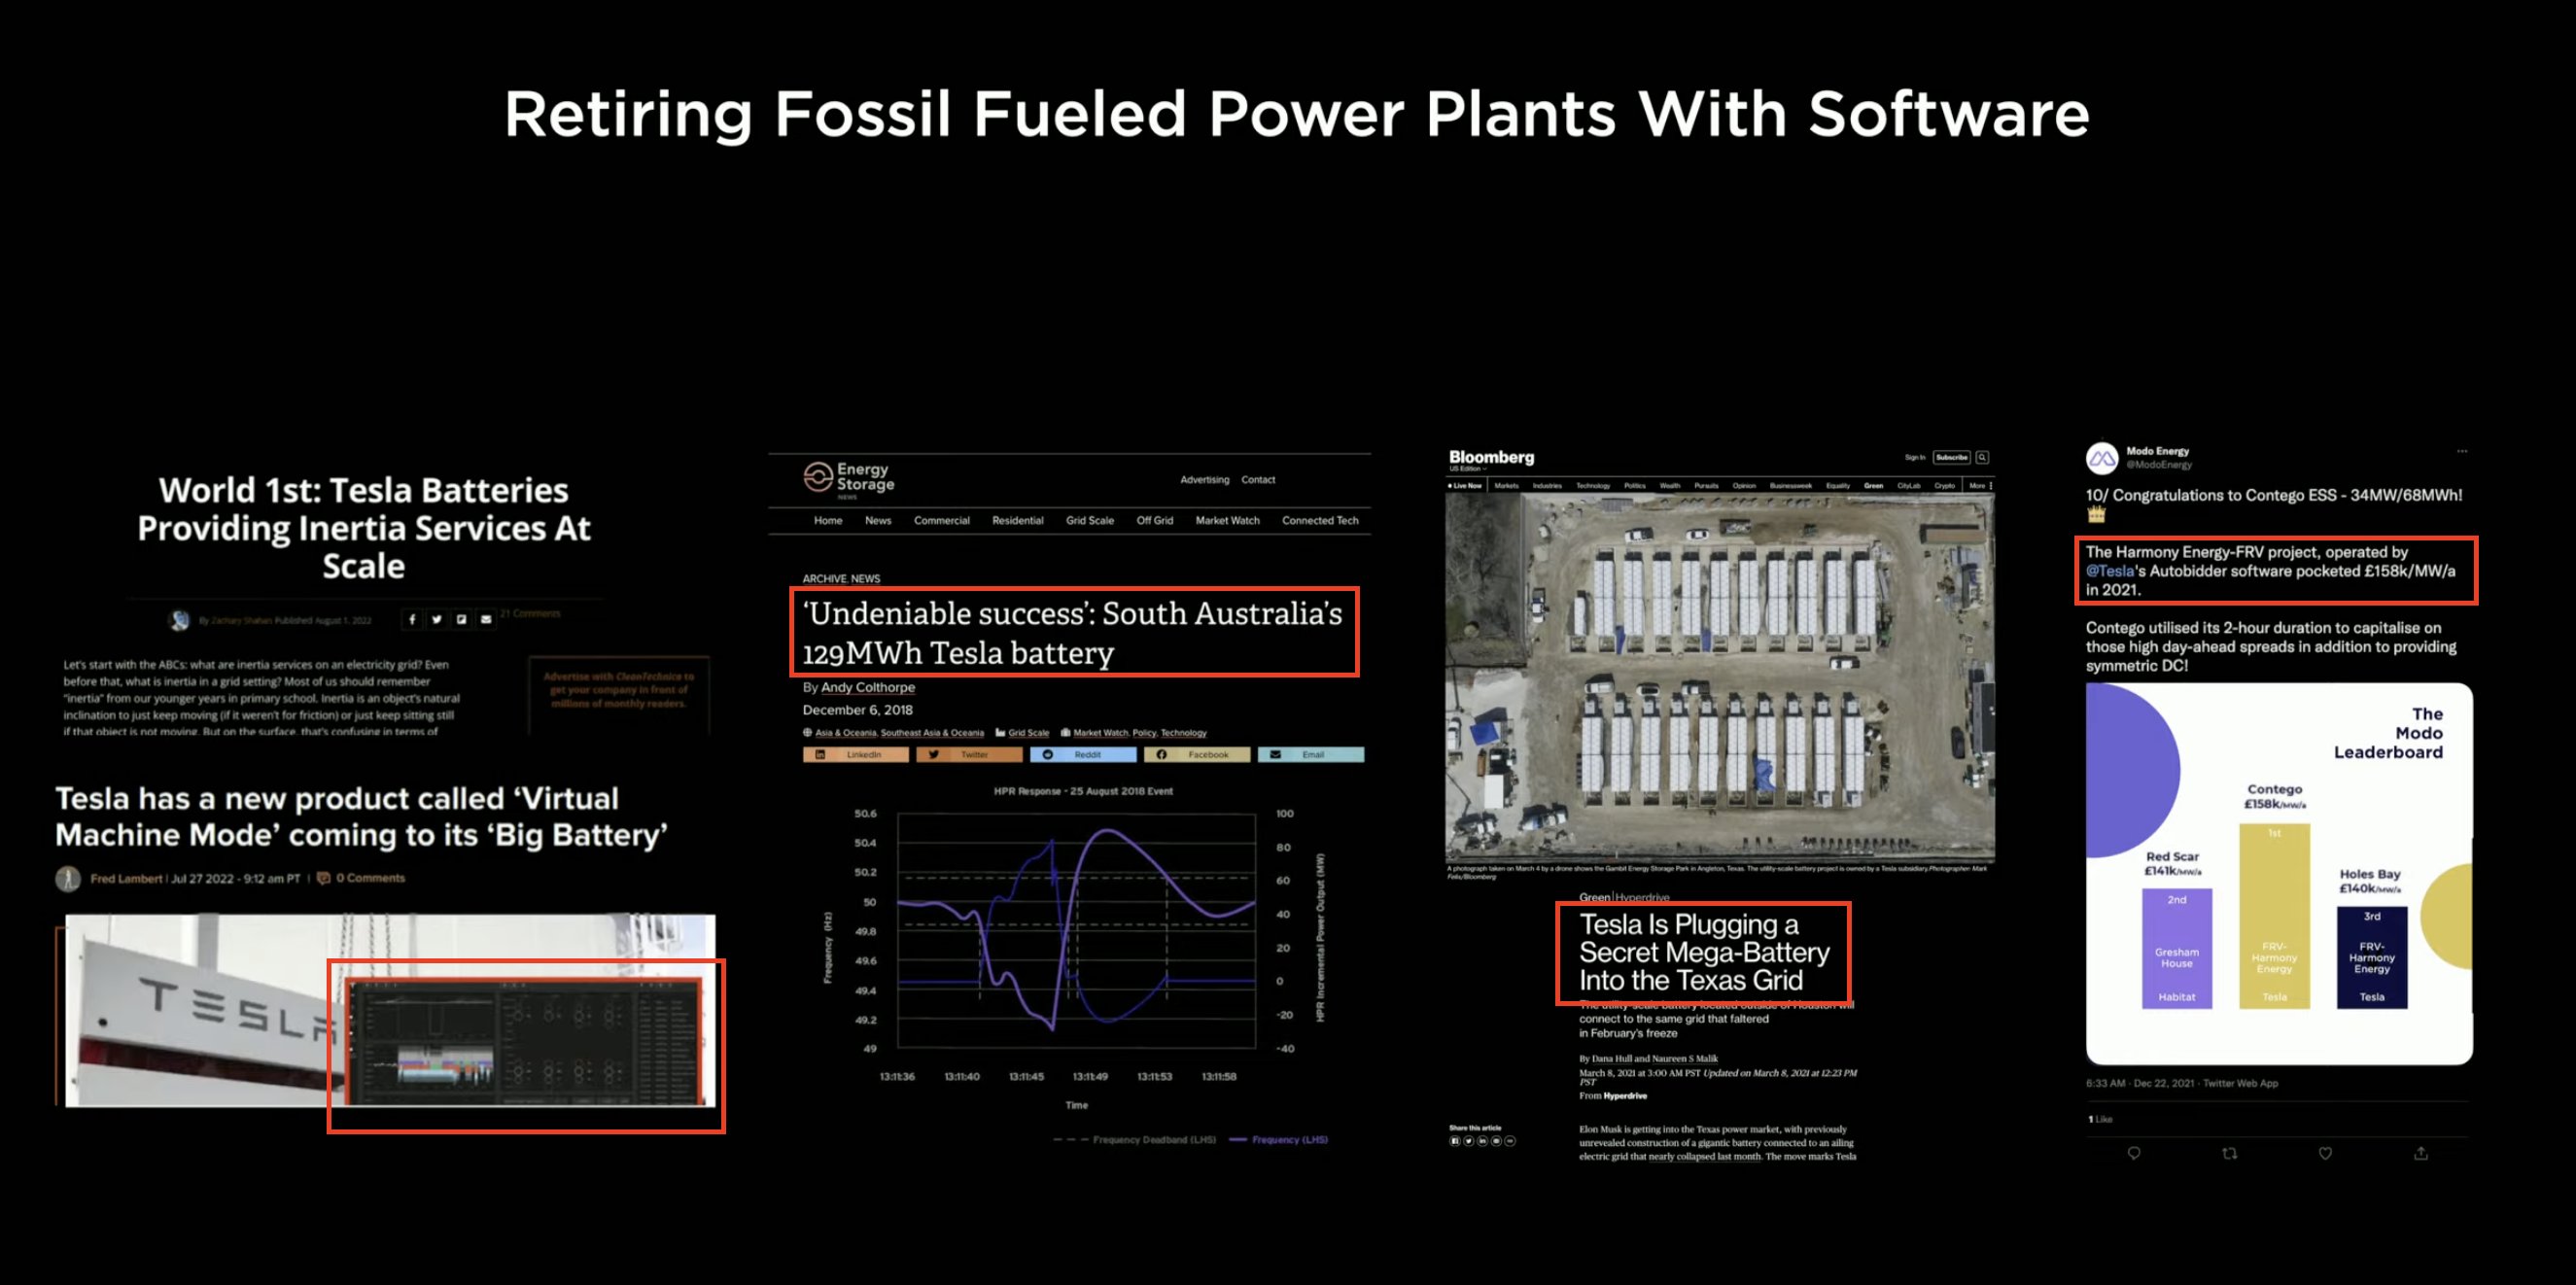2576x1285 pixels.
Task: Click Bloomberg email share icon
Action: (1497, 1141)
